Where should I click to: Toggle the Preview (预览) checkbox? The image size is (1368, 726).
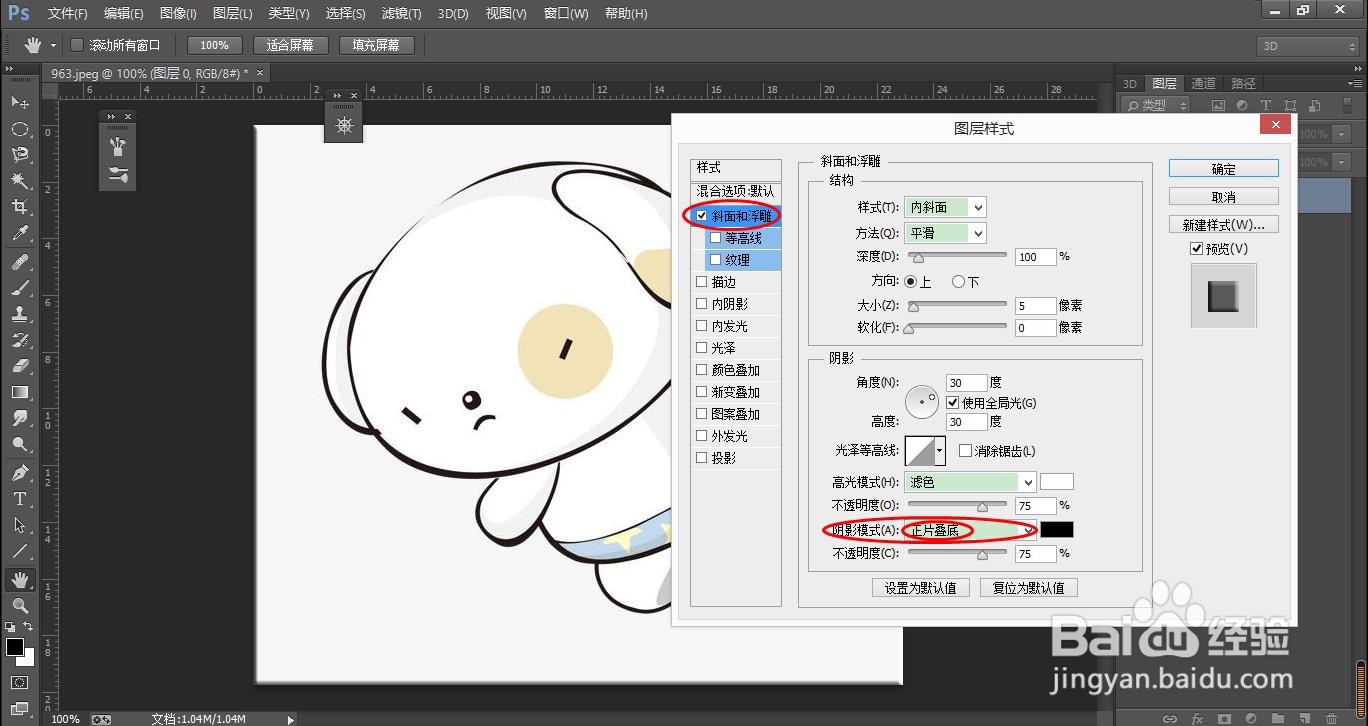coord(1196,248)
